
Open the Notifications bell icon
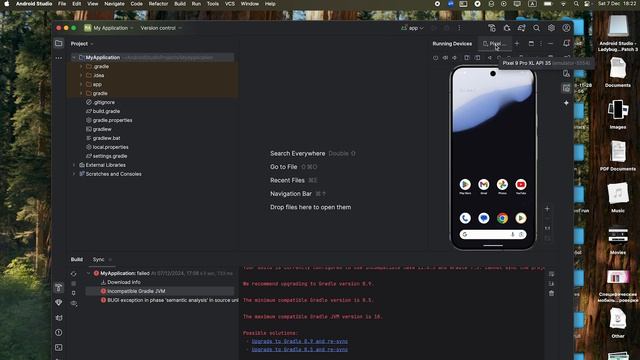pos(566,43)
